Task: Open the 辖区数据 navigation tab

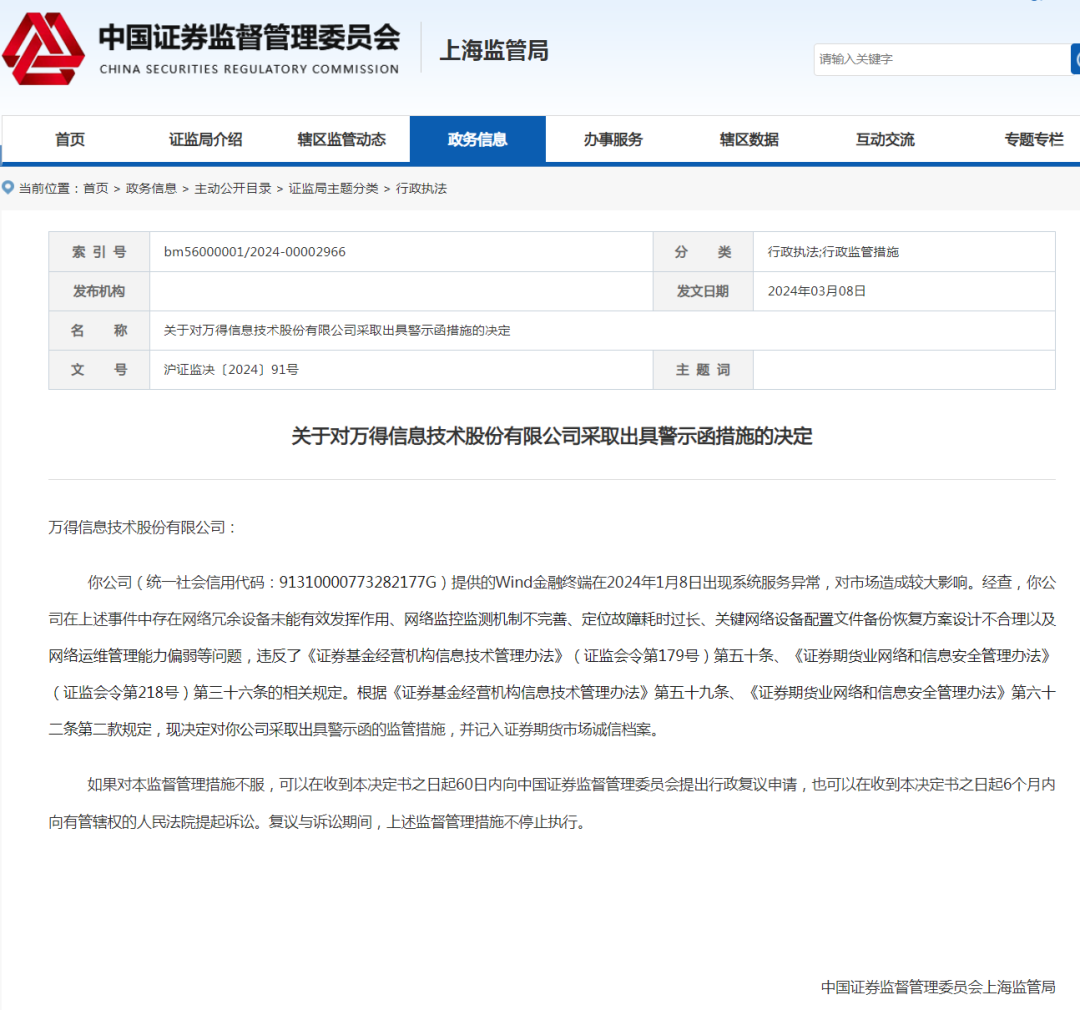Action: pos(749,139)
